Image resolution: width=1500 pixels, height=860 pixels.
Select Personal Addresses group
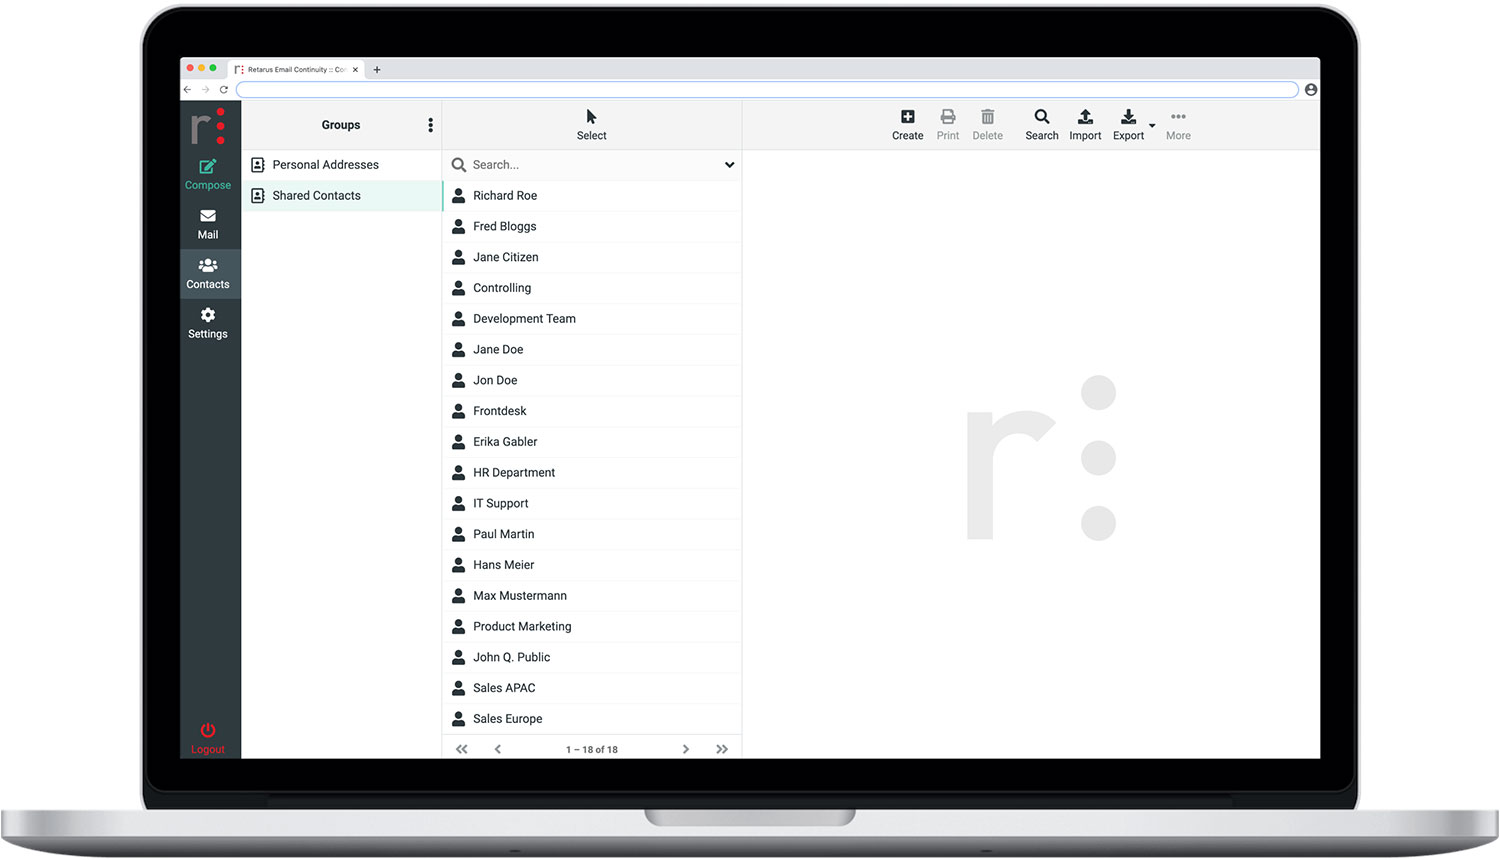pyautogui.click(x=342, y=165)
